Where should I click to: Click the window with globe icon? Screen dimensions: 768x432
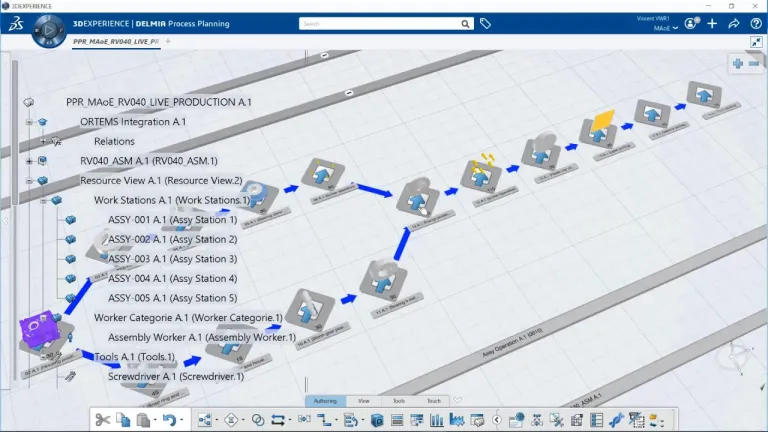click(517, 420)
